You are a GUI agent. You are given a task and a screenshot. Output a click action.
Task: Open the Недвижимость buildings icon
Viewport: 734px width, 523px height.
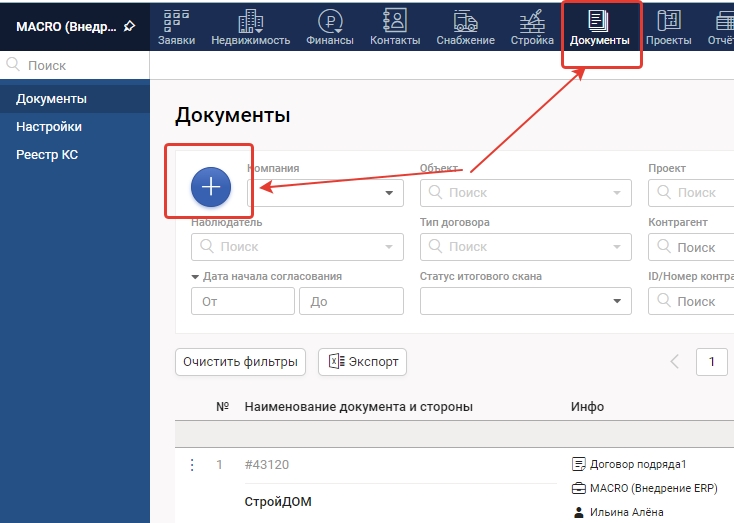click(250, 20)
